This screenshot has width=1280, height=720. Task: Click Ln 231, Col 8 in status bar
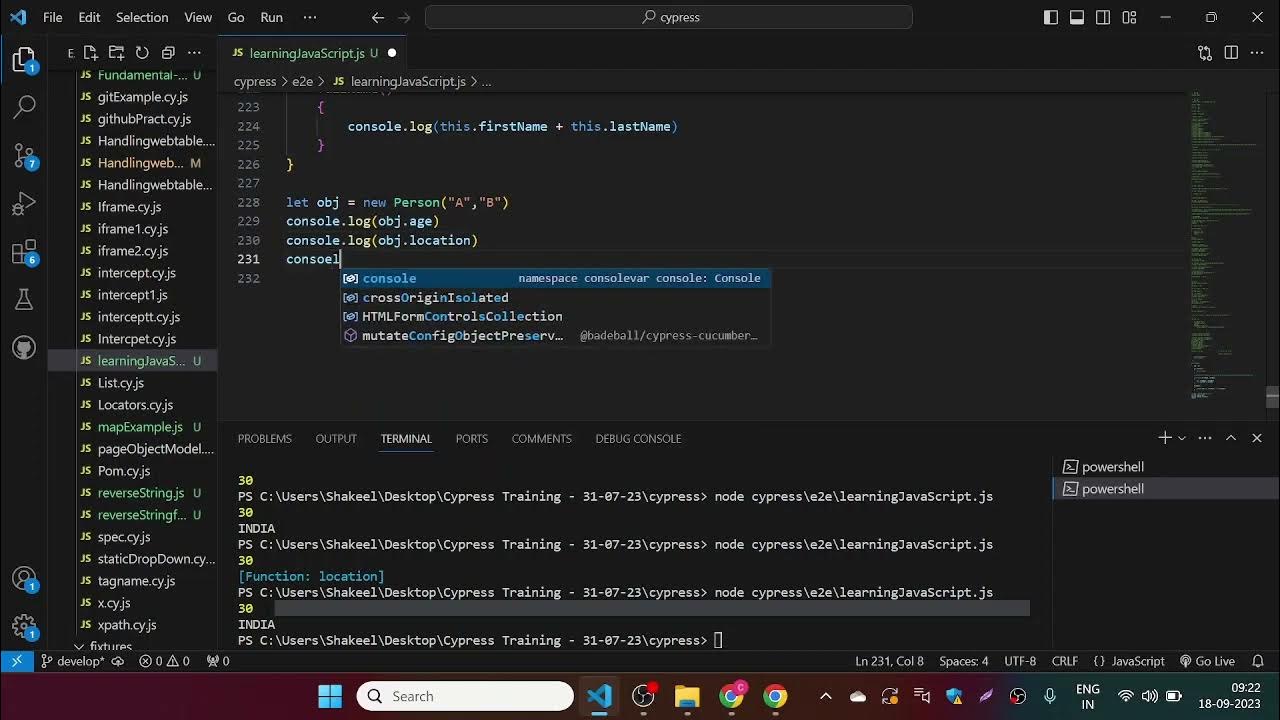point(890,661)
